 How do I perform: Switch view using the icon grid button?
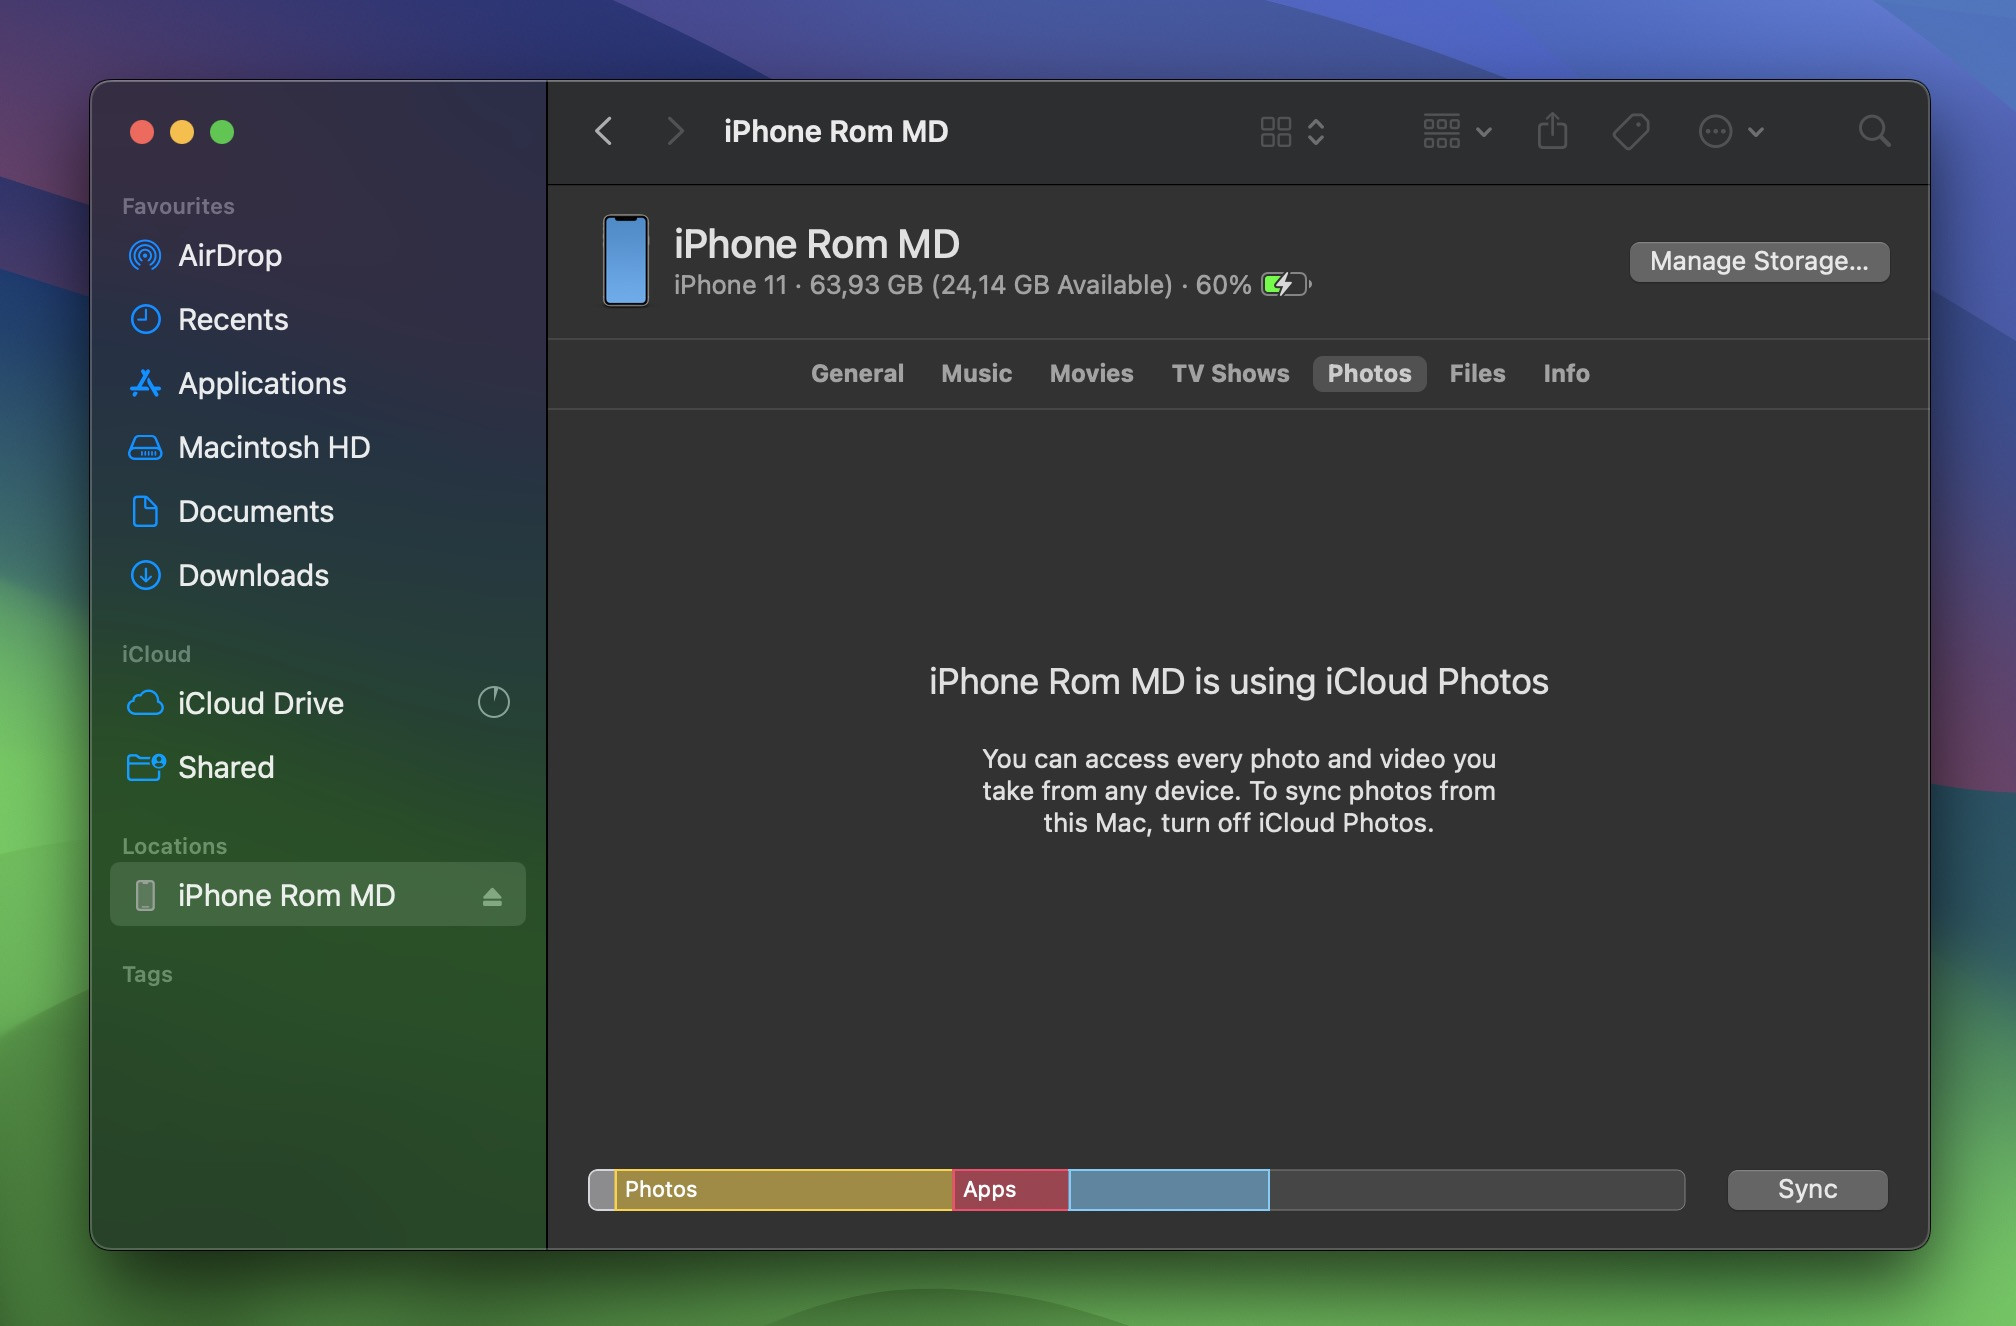pyautogui.click(x=1292, y=132)
